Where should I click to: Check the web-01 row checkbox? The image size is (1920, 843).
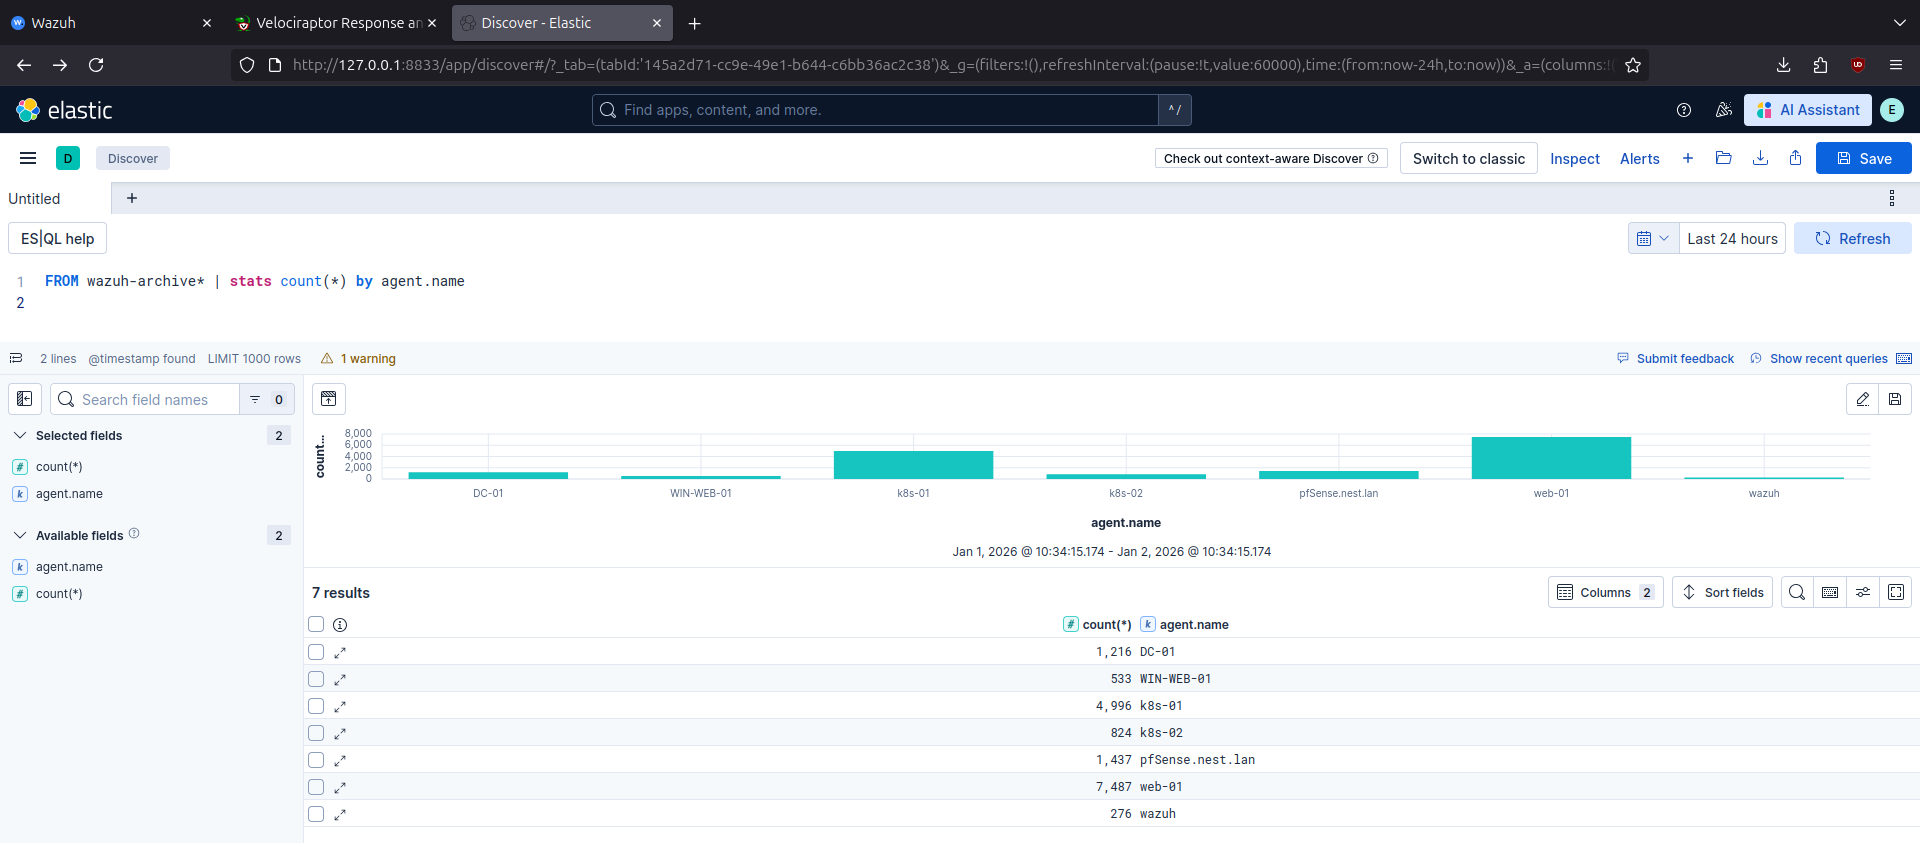coord(316,787)
